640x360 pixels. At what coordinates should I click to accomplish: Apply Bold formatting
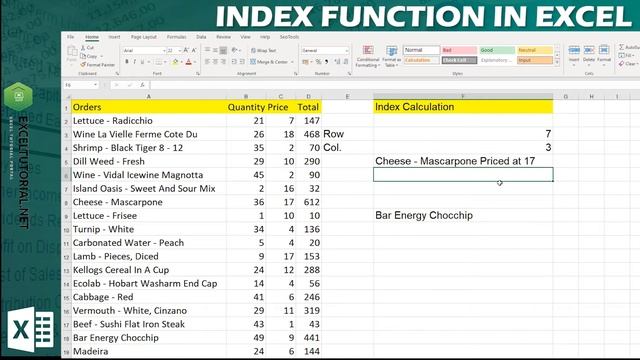[x=127, y=62]
